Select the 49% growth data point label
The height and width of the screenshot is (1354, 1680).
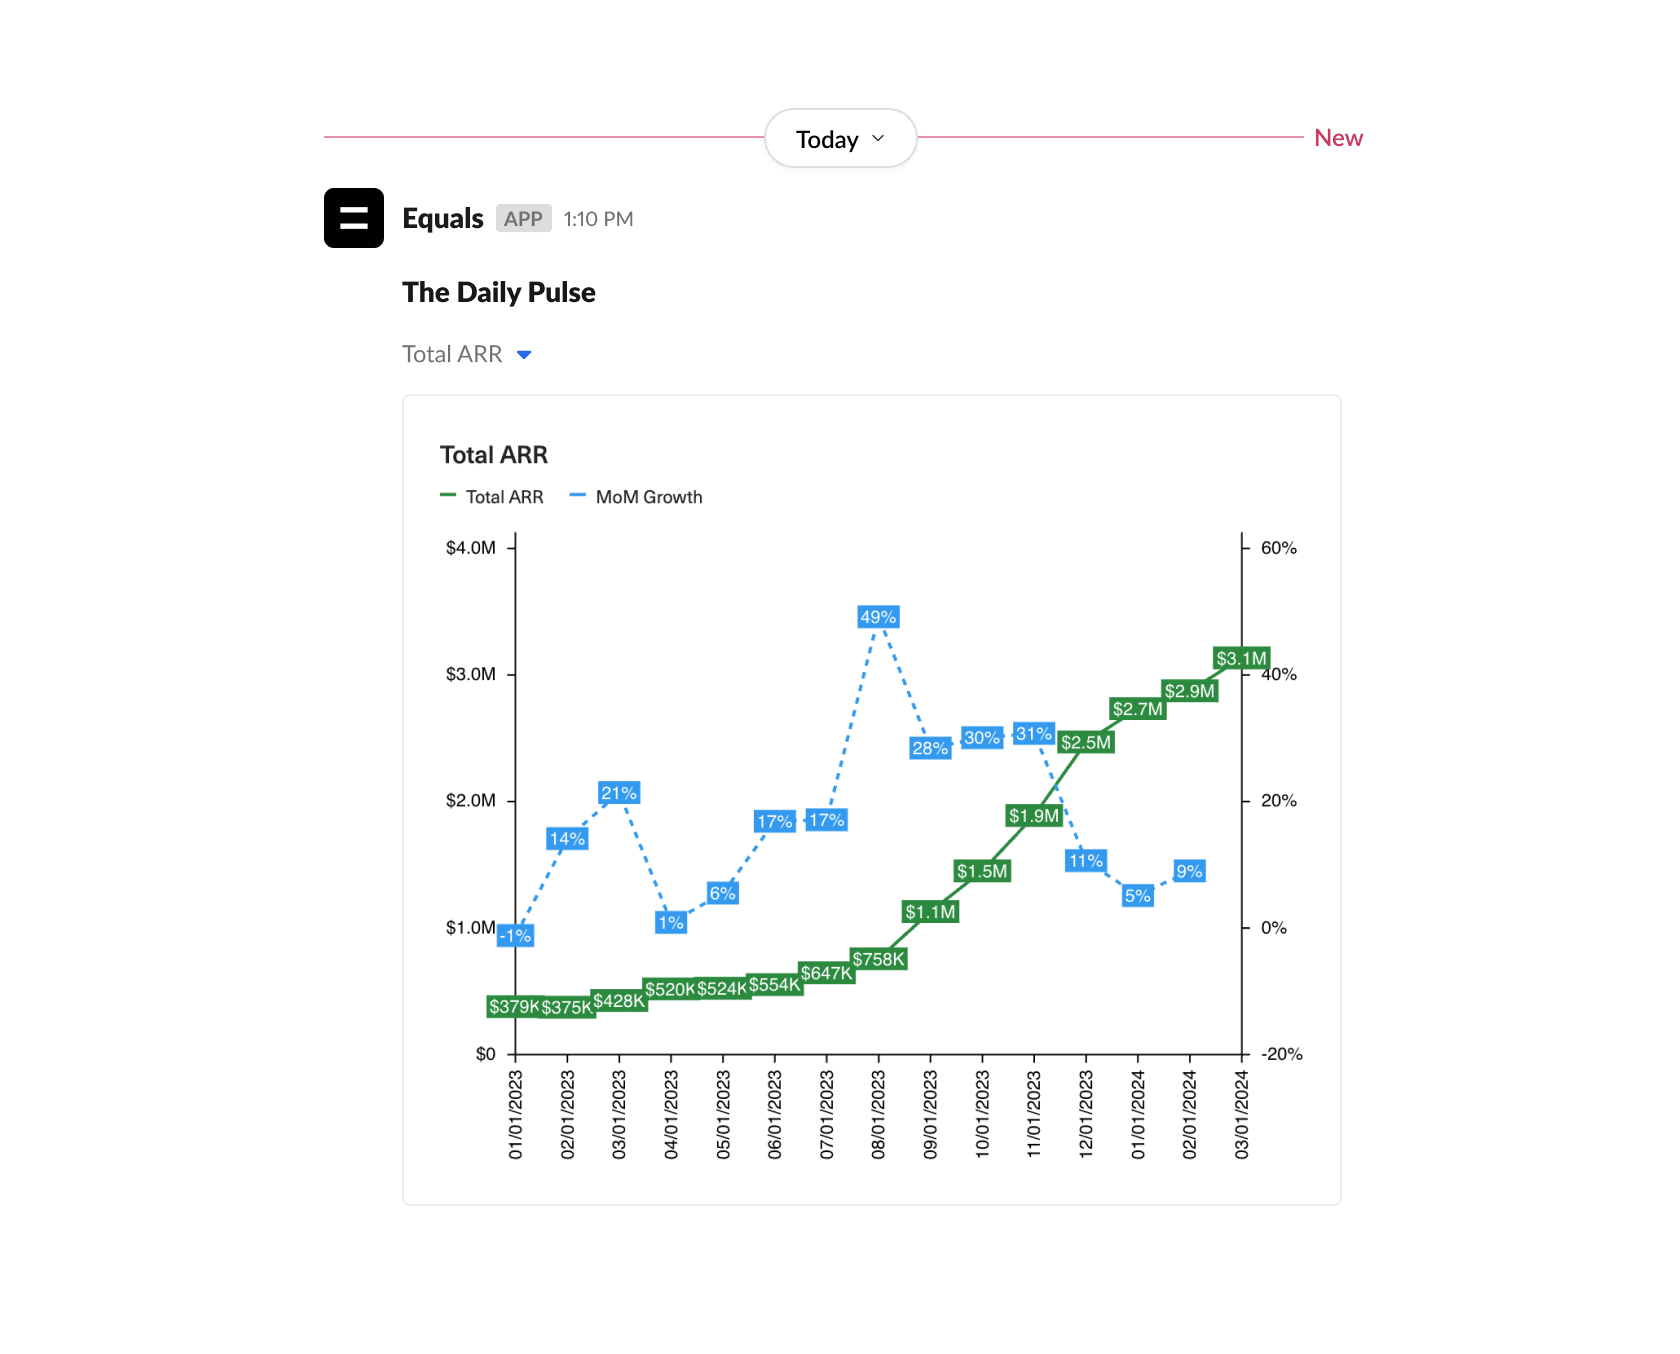[877, 616]
